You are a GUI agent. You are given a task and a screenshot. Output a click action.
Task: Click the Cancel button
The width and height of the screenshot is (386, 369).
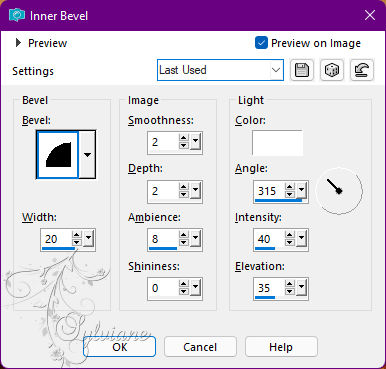pyautogui.click(x=200, y=347)
